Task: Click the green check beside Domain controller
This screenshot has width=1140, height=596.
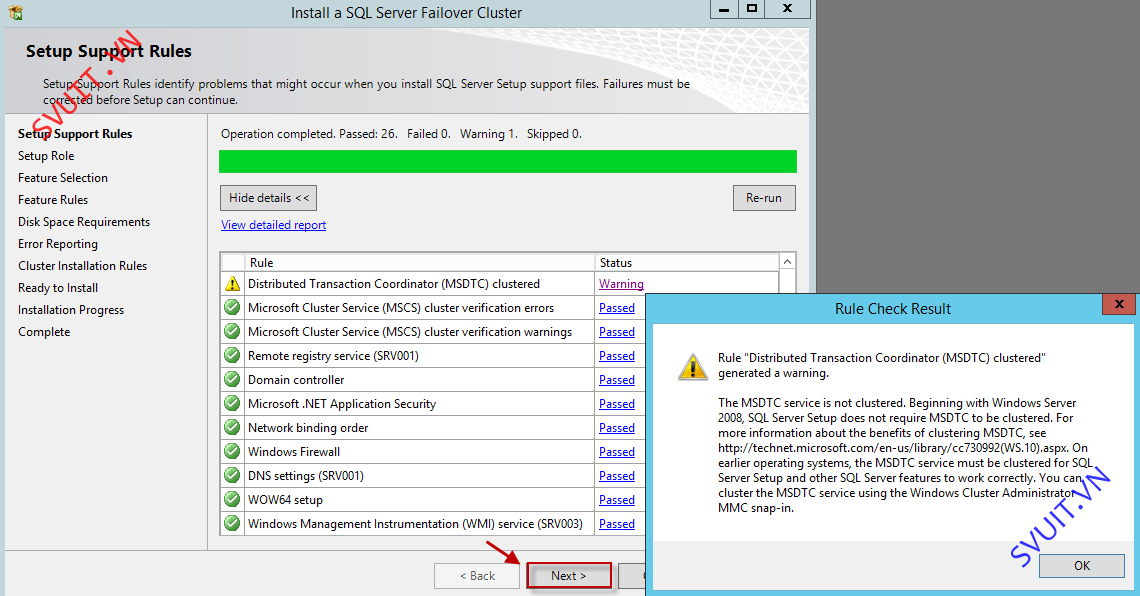Action: 232,379
